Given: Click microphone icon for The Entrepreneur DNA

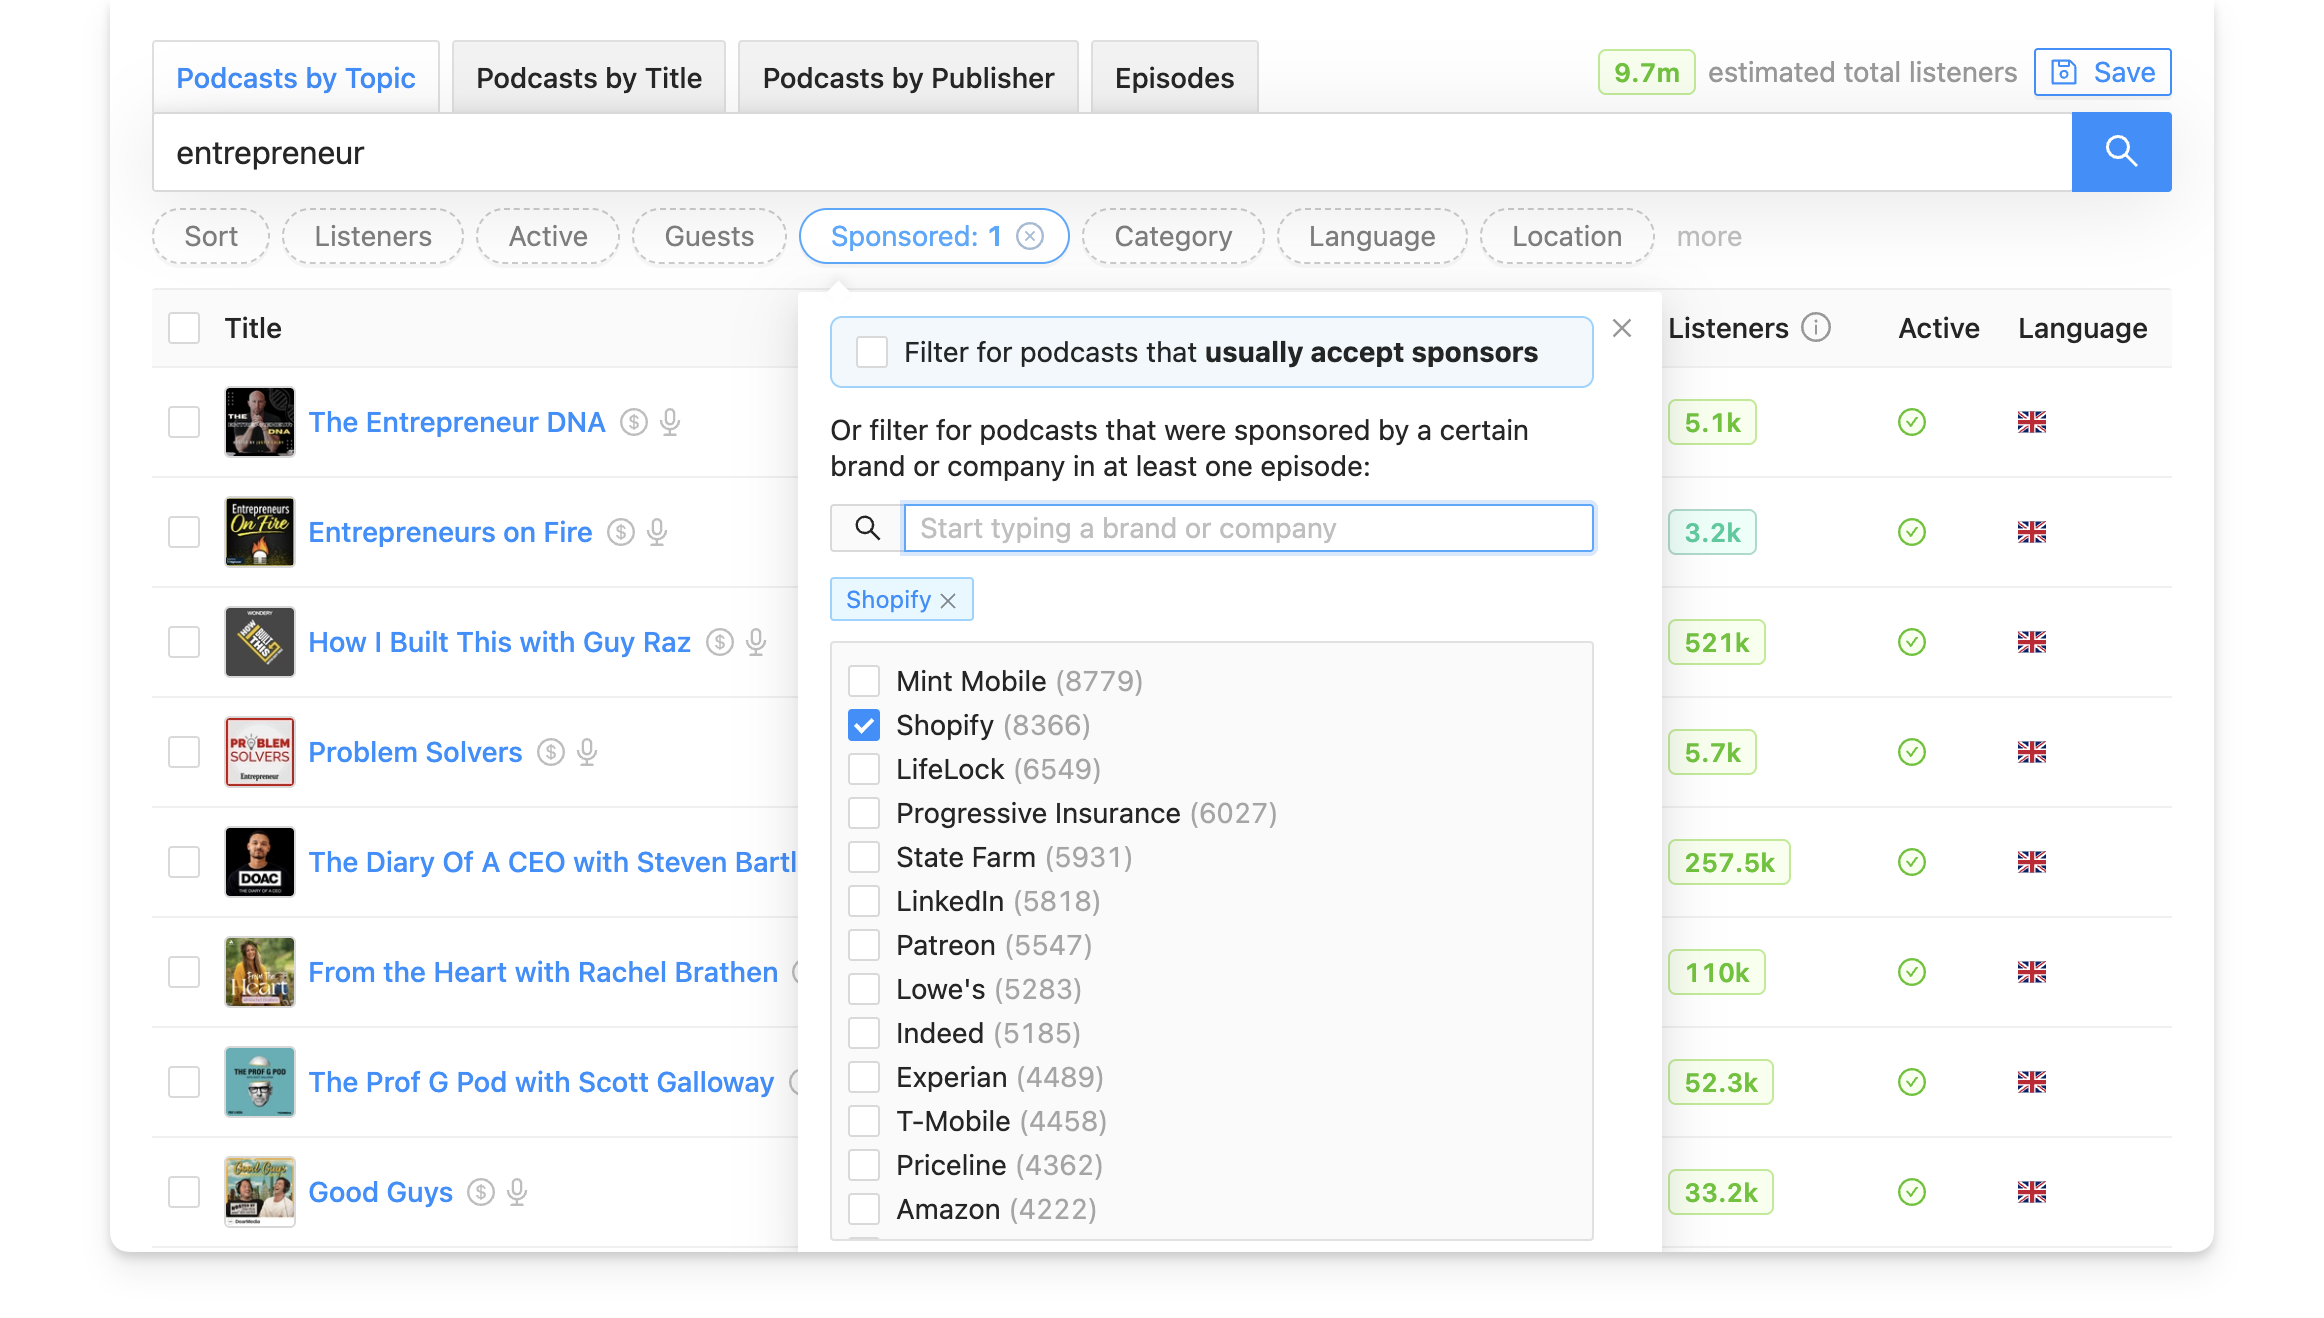Looking at the screenshot, I should 670,422.
